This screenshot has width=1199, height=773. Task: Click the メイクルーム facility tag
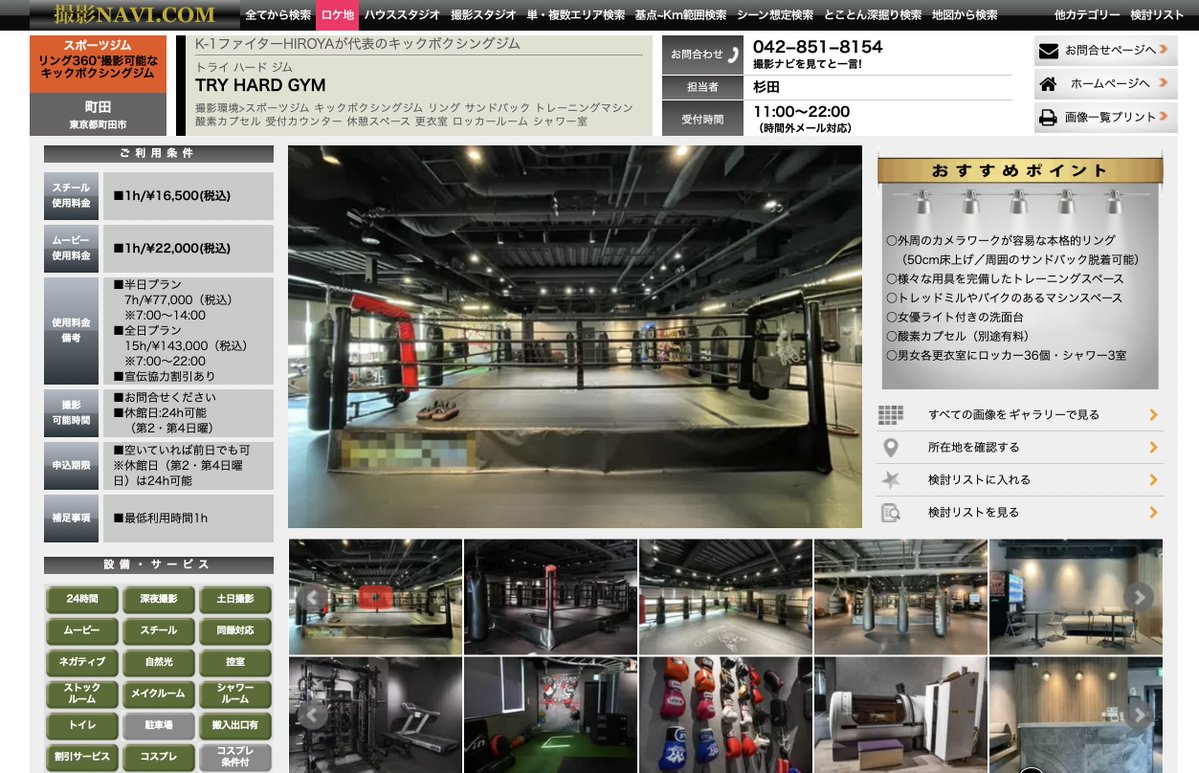click(158, 693)
